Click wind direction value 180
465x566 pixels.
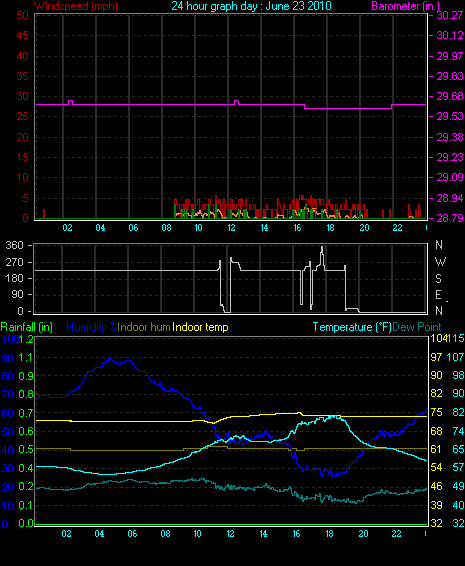coord(14,278)
